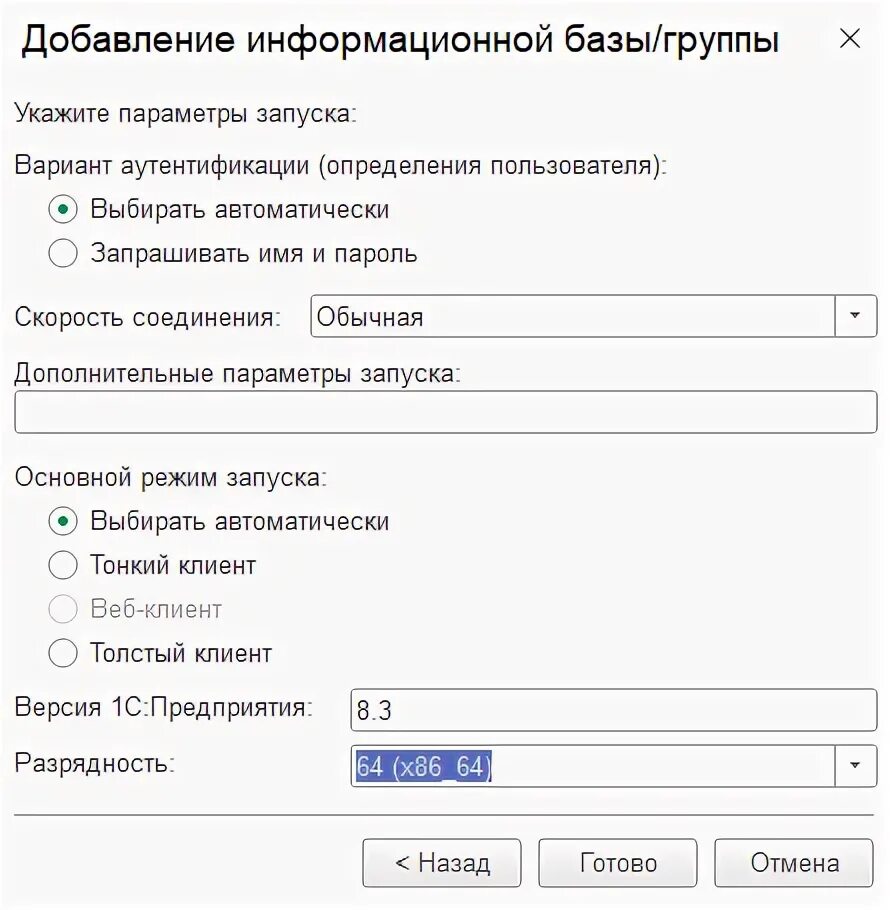Choose automatic launch mode 'Выбирать автоматически' radio

click(63, 522)
